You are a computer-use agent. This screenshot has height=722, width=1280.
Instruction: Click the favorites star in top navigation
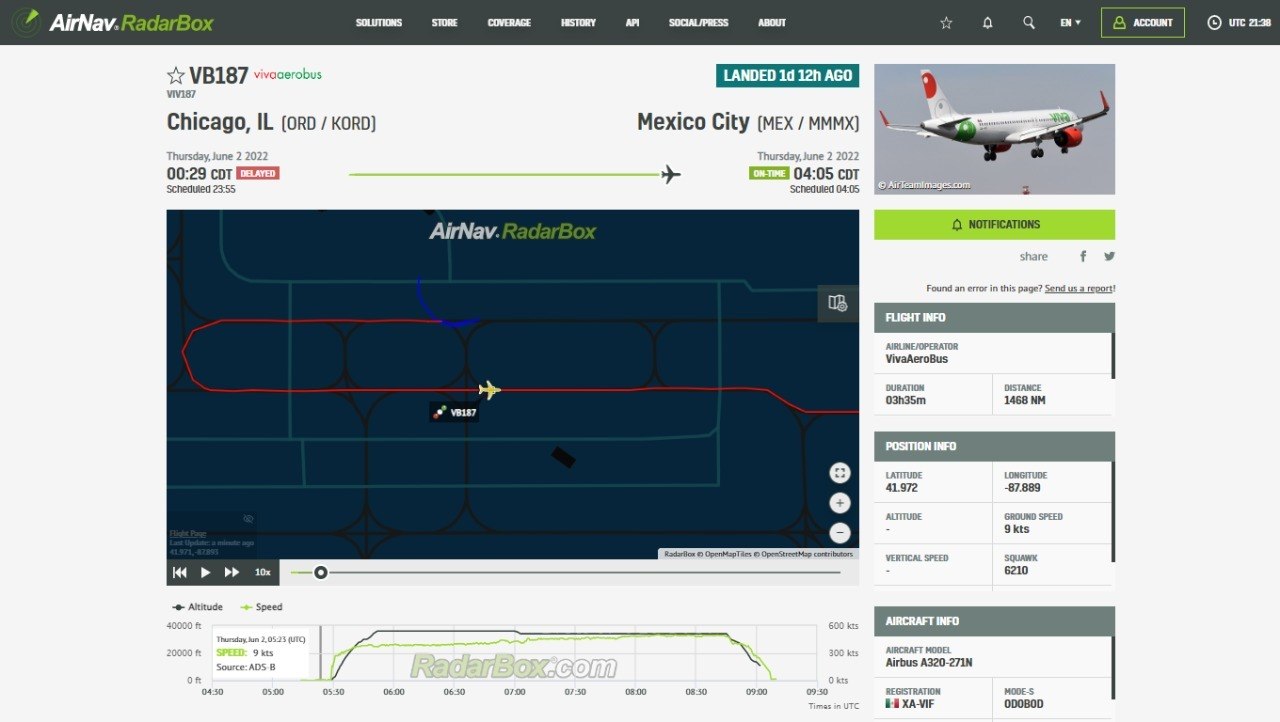coord(946,23)
